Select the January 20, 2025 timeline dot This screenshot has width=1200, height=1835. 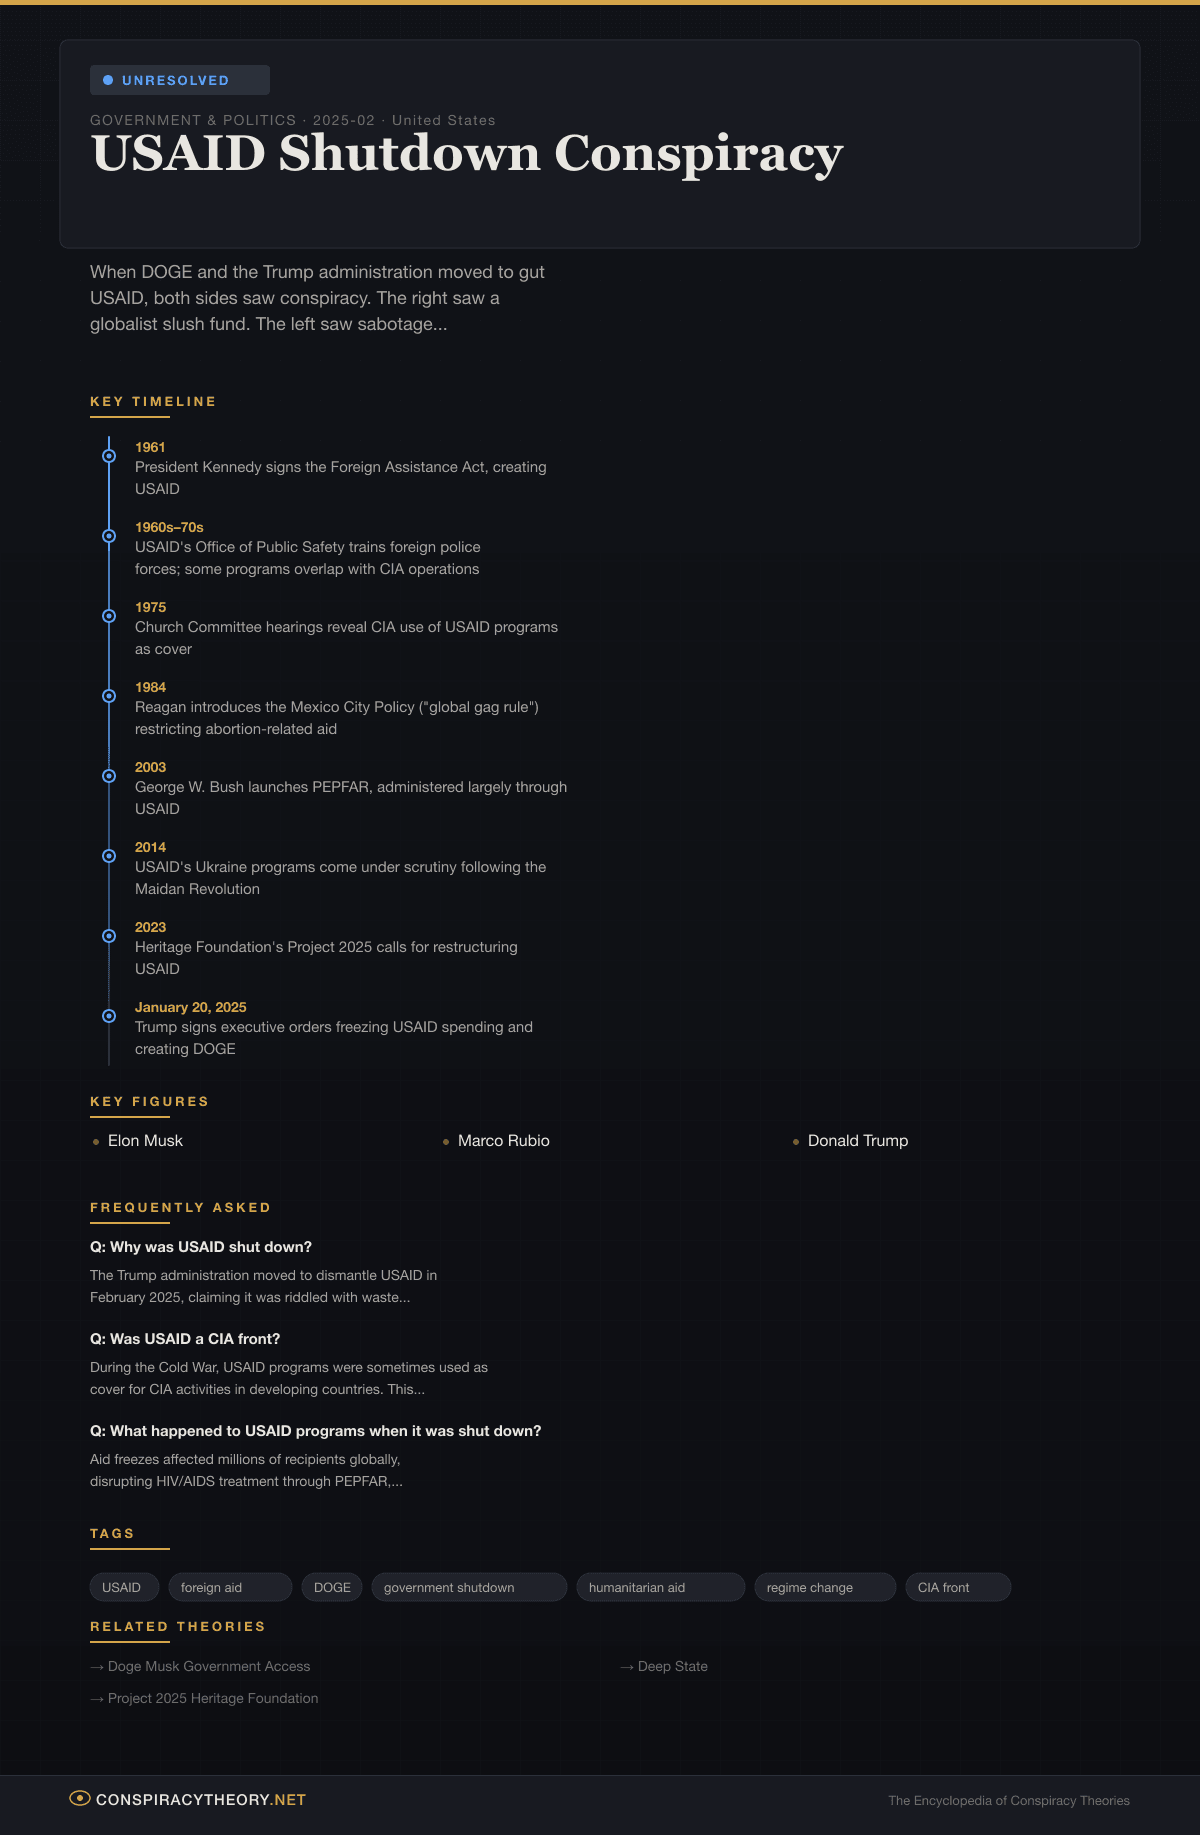pyautogui.click(x=109, y=1016)
